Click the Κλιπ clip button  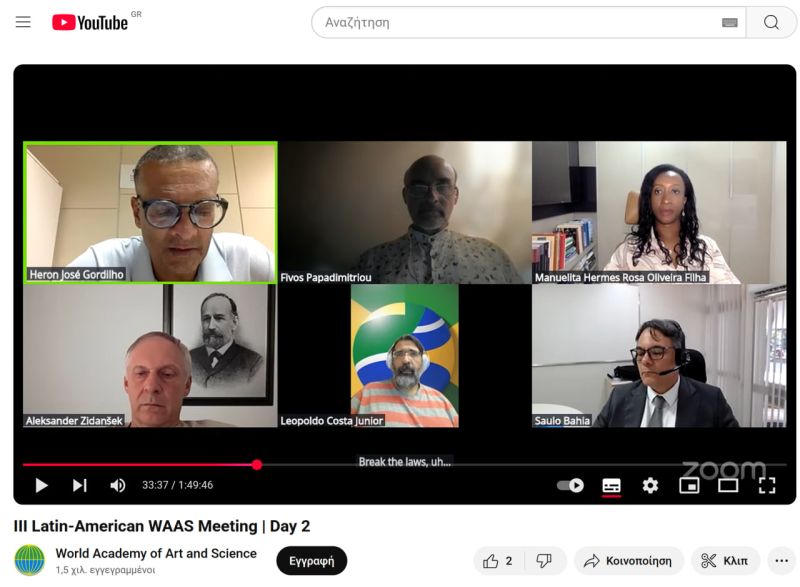725,561
